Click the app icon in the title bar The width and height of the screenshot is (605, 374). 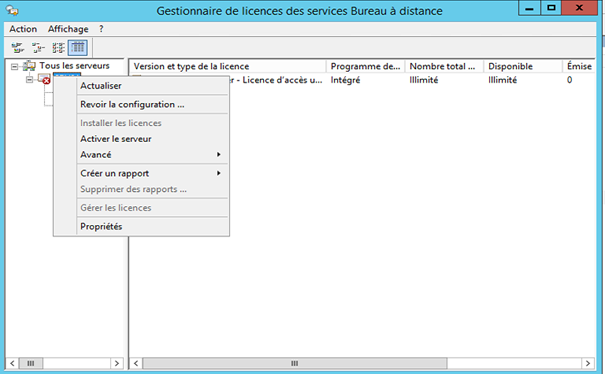(12, 10)
